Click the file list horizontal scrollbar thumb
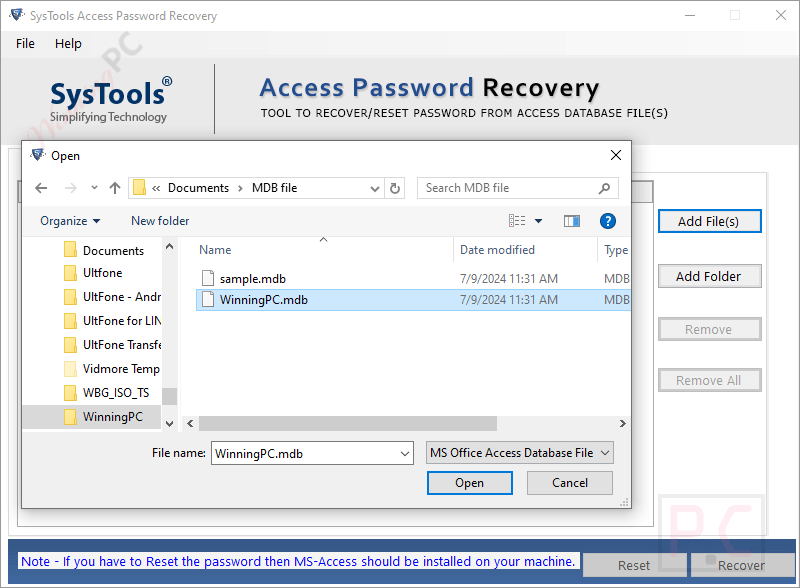 point(348,424)
